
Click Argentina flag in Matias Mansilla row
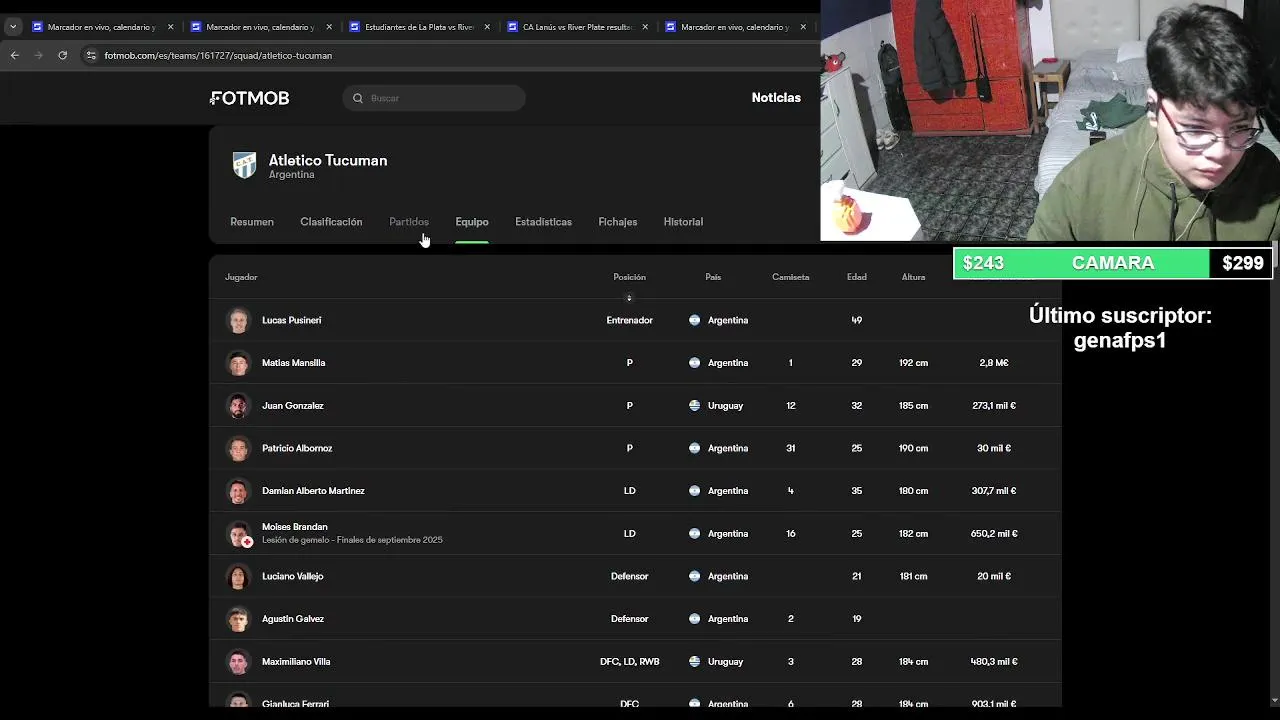coord(694,363)
